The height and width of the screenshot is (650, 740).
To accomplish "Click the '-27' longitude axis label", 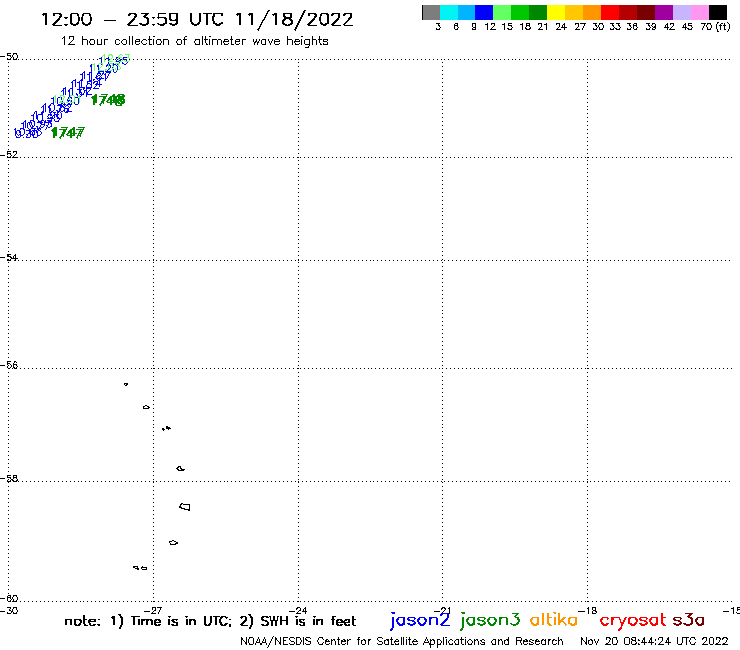I will click(153, 610).
